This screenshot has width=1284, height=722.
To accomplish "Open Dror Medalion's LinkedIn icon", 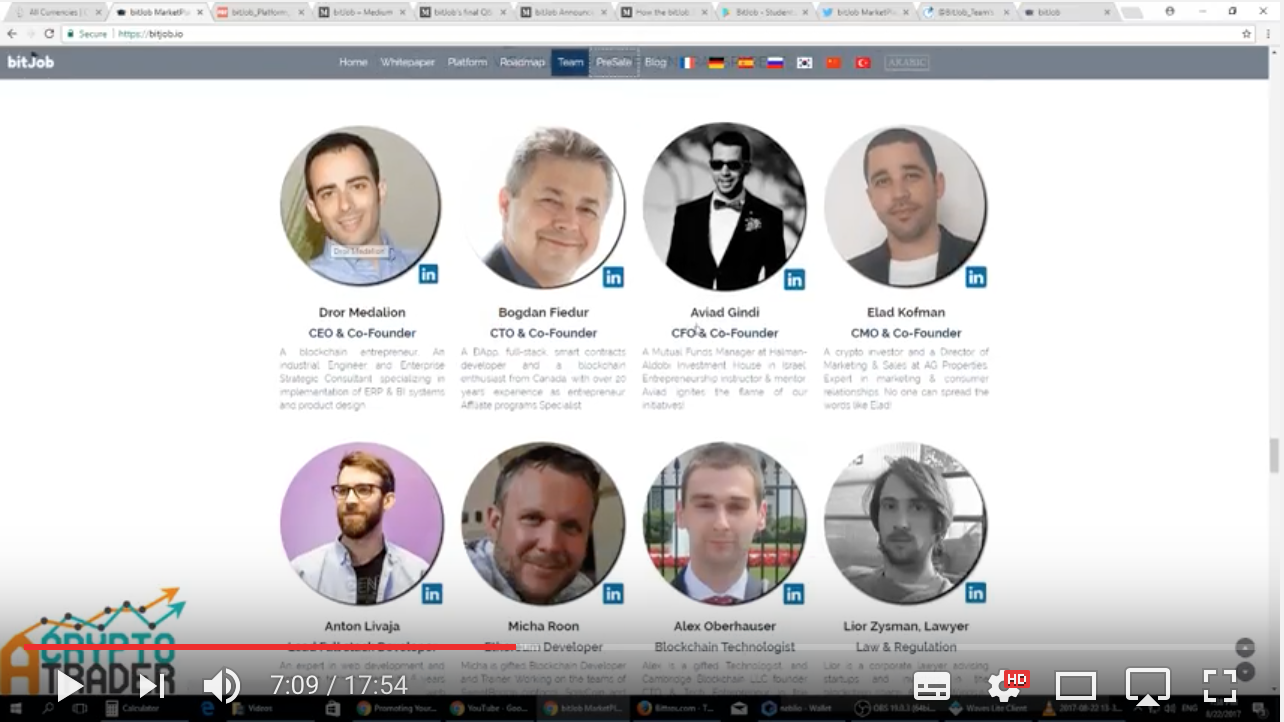I will [428, 274].
